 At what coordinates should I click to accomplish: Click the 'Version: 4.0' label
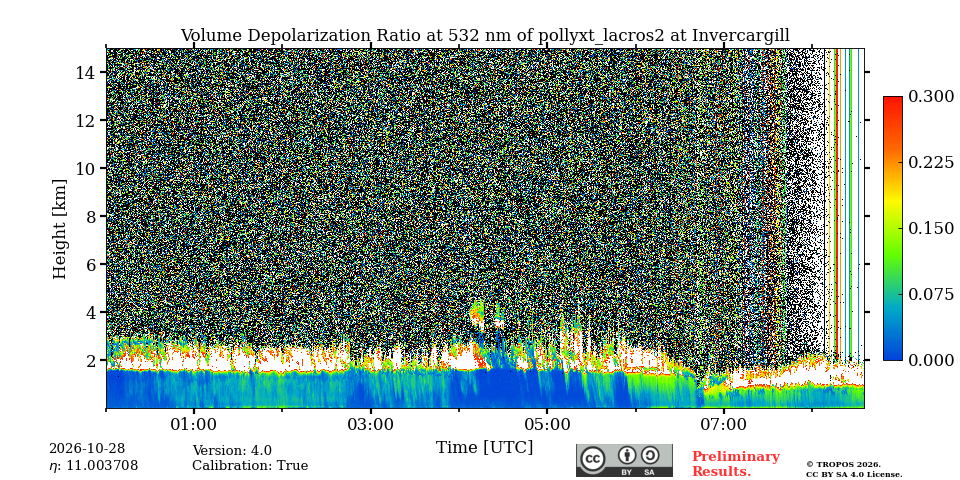(232, 451)
